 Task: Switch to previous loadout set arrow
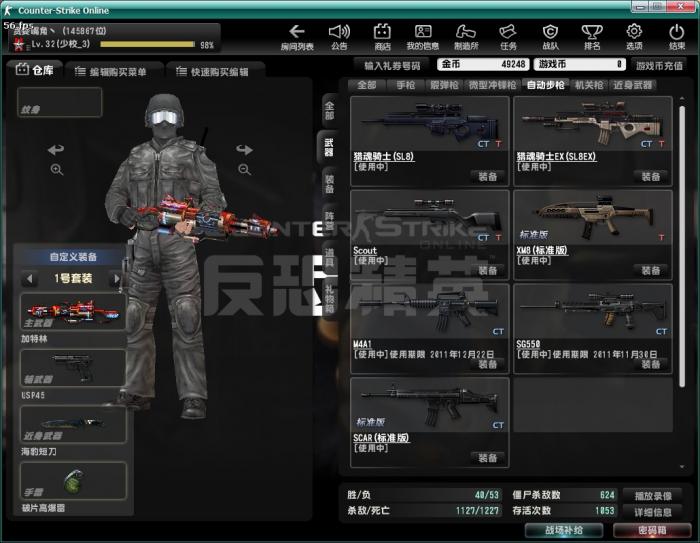pyautogui.click(x=29, y=279)
